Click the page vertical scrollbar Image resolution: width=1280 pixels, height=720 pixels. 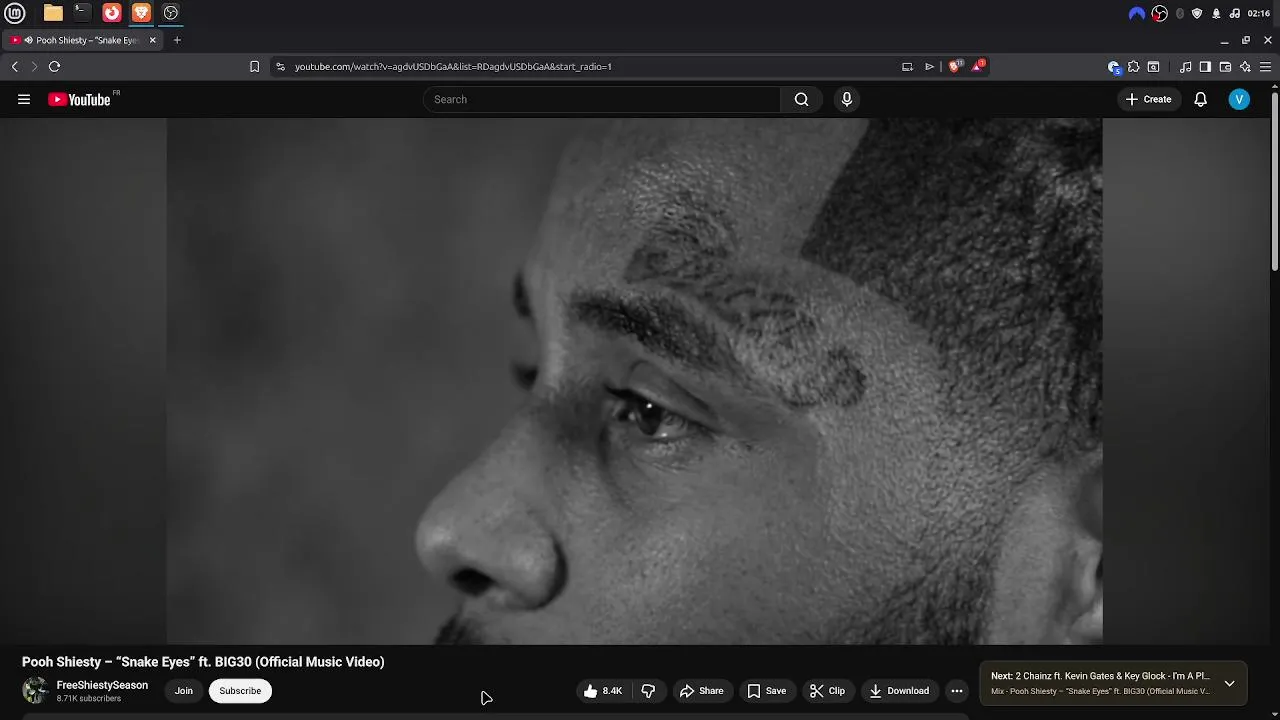pyautogui.click(x=1275, y=180)
